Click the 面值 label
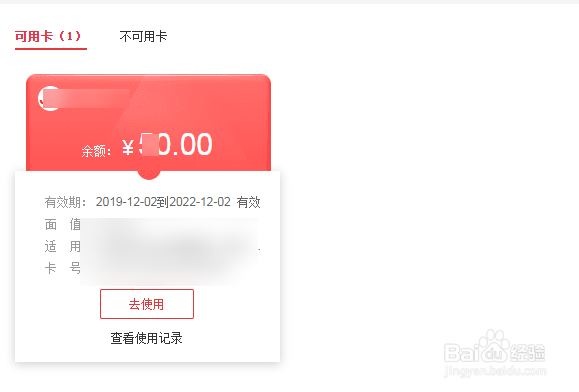This screenshot has height=392, width=579. tap(63, 224)
